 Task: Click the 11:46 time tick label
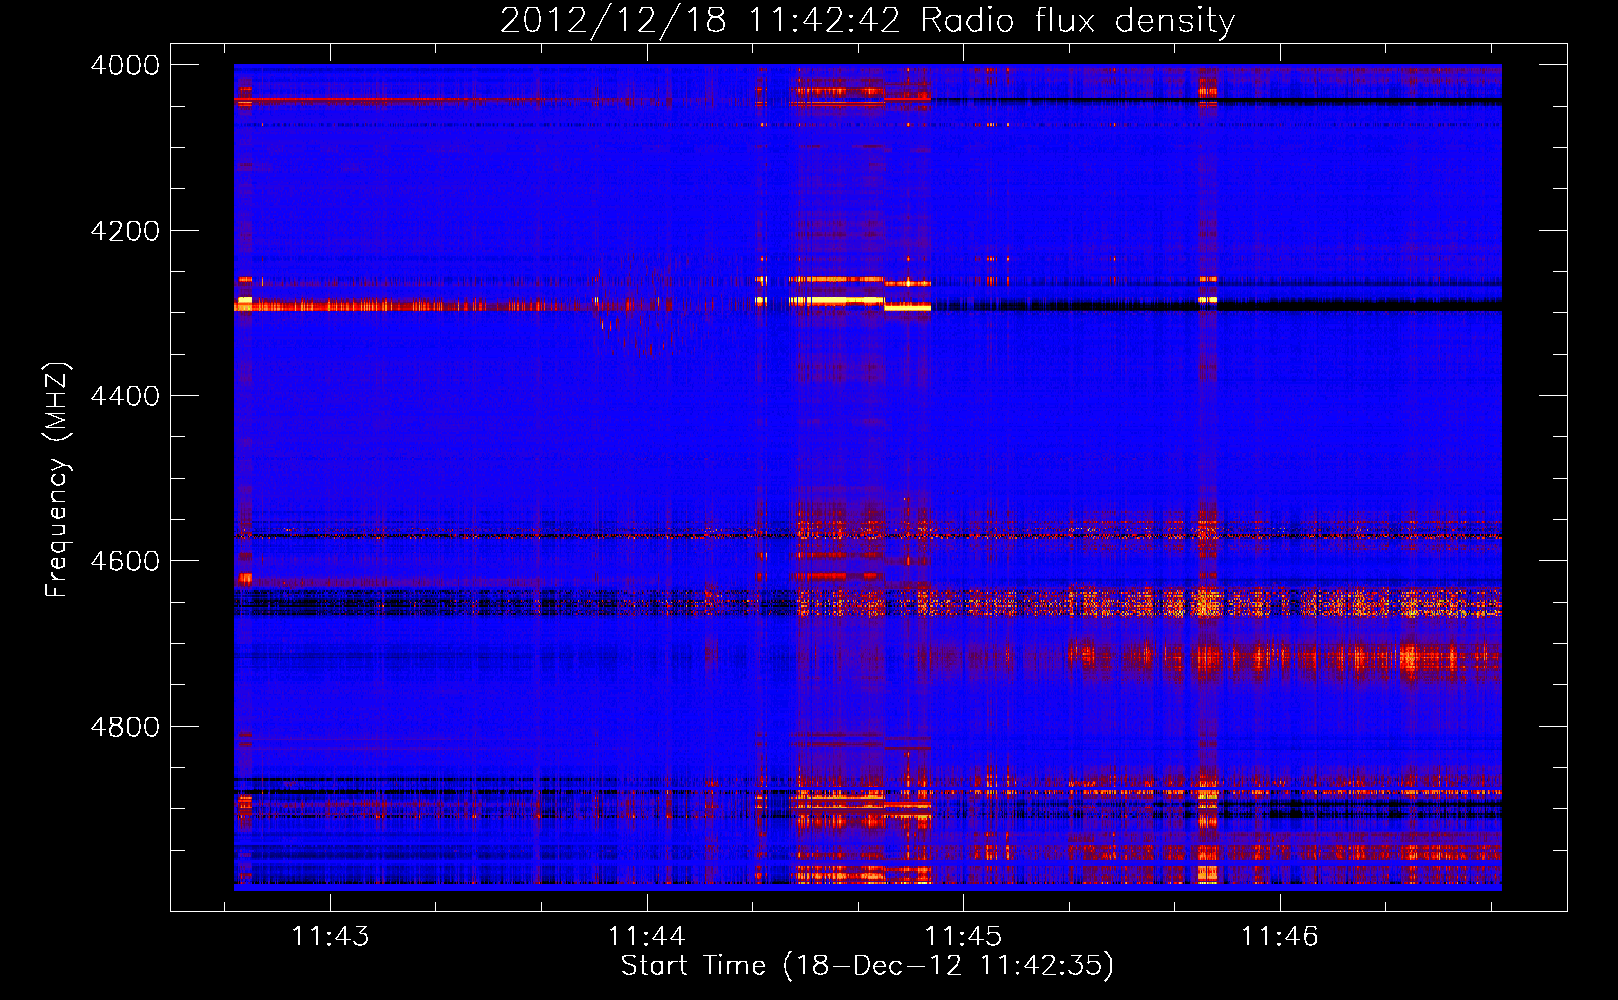pos(1279,936)
